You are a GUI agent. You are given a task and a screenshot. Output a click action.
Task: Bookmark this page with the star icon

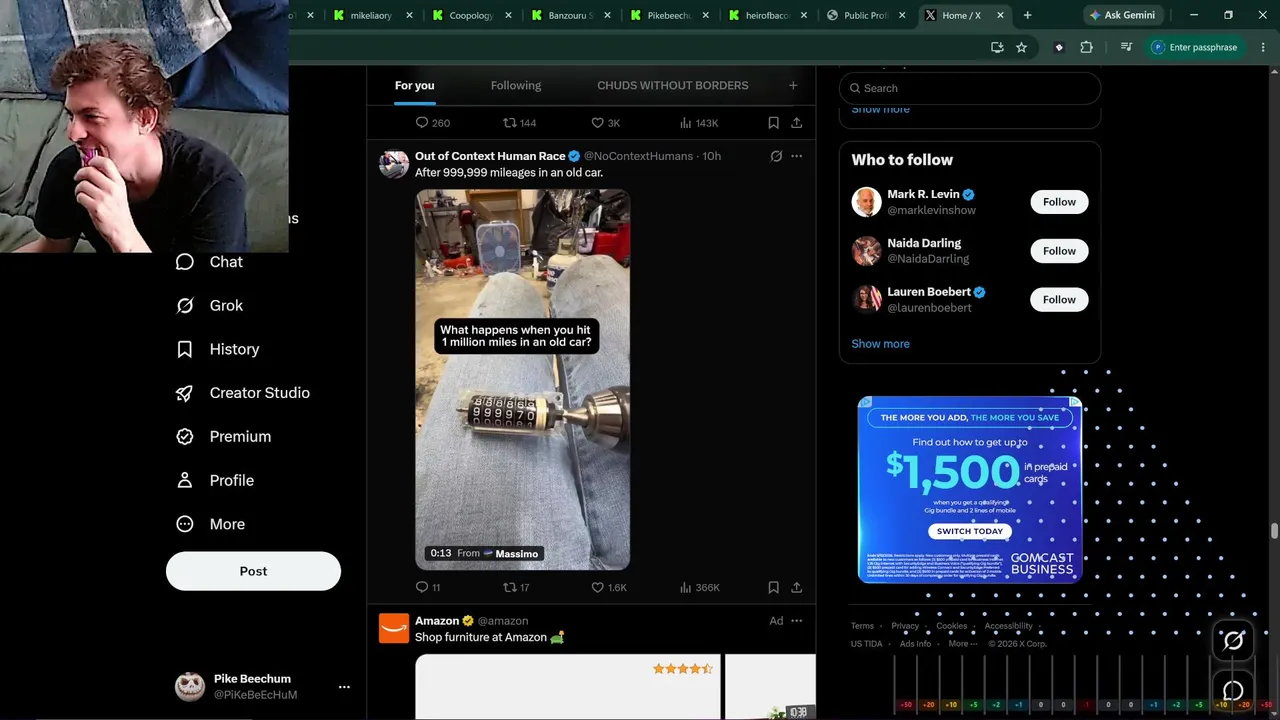click(1021, 47)
